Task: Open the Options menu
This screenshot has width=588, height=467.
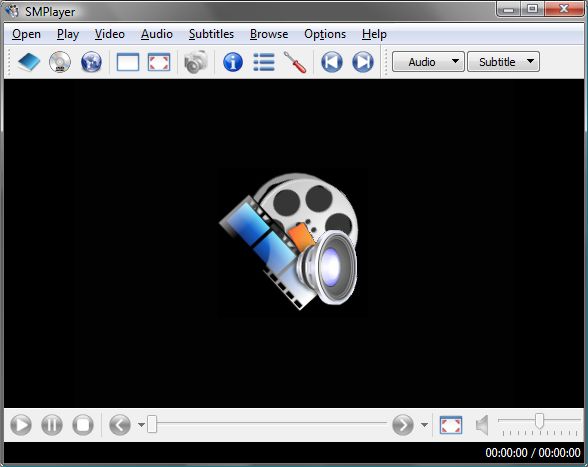Action: point(325,34)
